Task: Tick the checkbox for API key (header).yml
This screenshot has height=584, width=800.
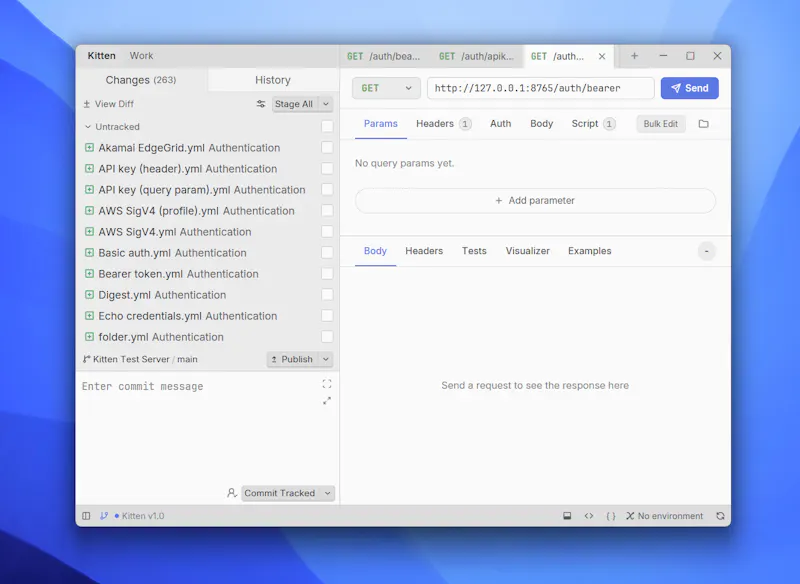Action: tap(328, 168)
